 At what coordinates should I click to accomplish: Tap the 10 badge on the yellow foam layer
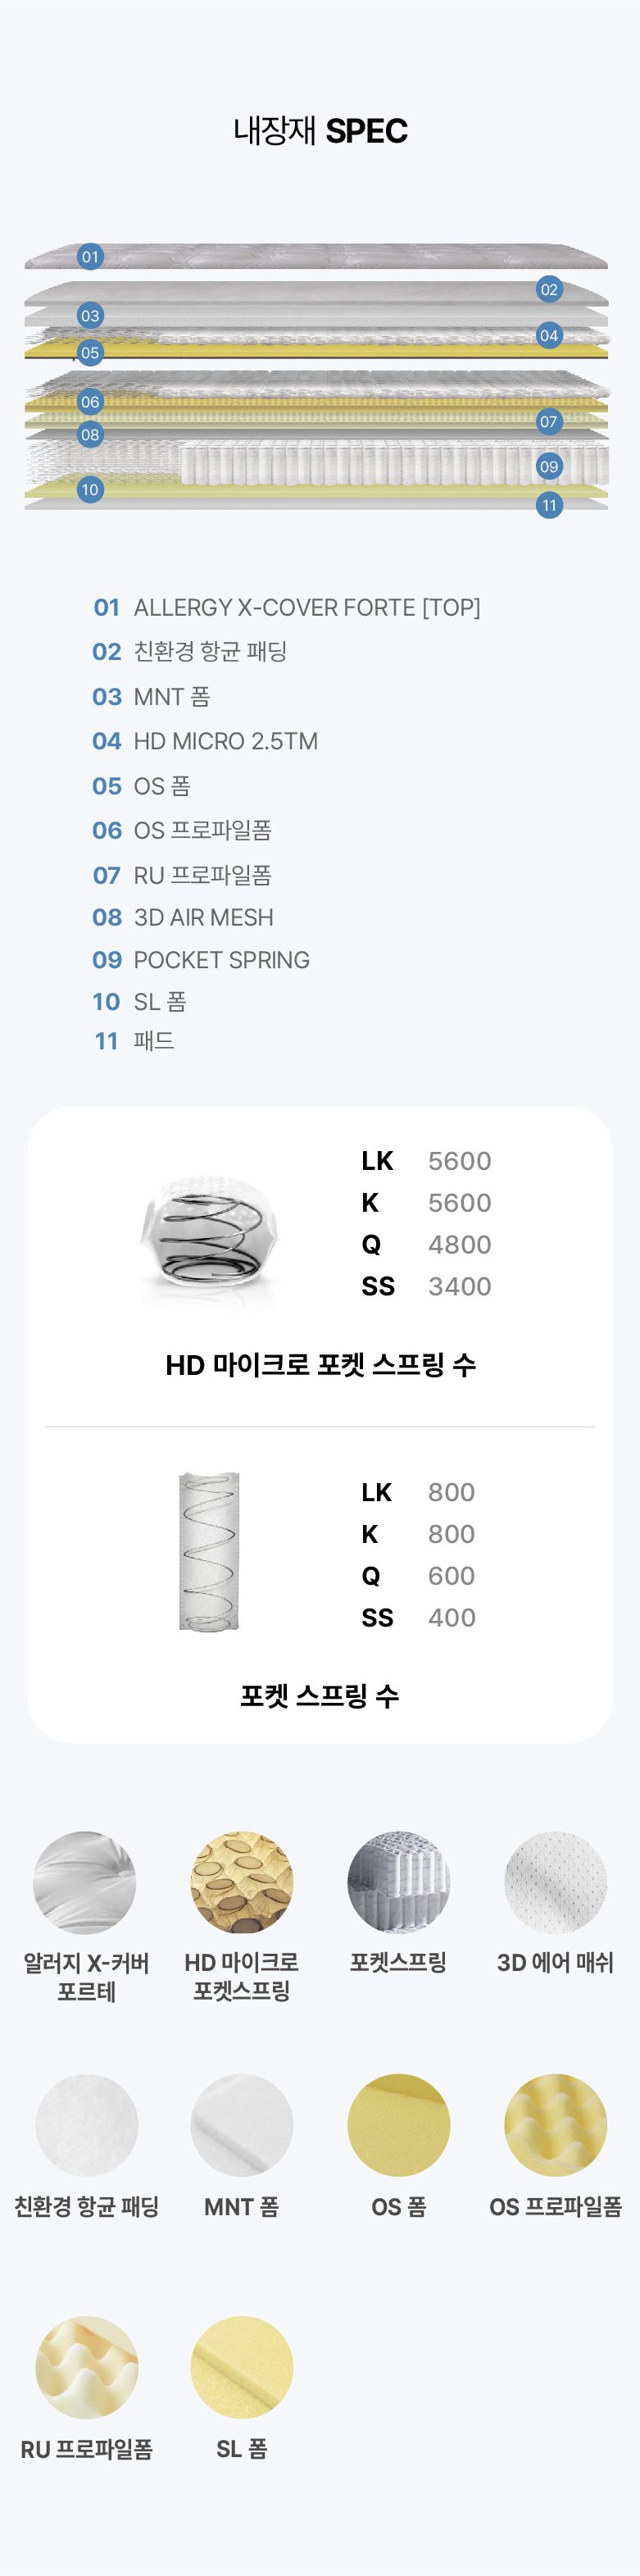[90, 490]
